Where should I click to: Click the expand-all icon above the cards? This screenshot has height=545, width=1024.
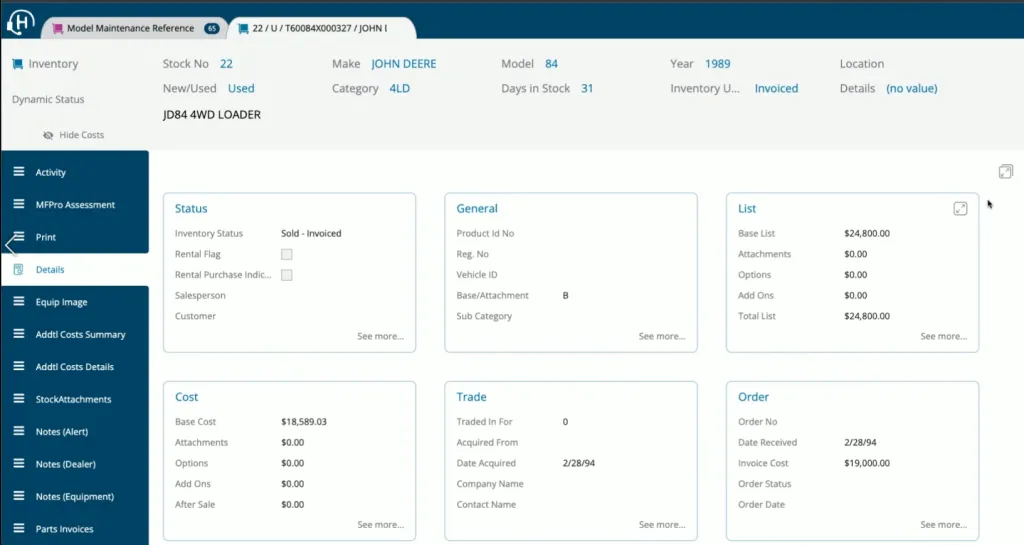[1006, 172]
